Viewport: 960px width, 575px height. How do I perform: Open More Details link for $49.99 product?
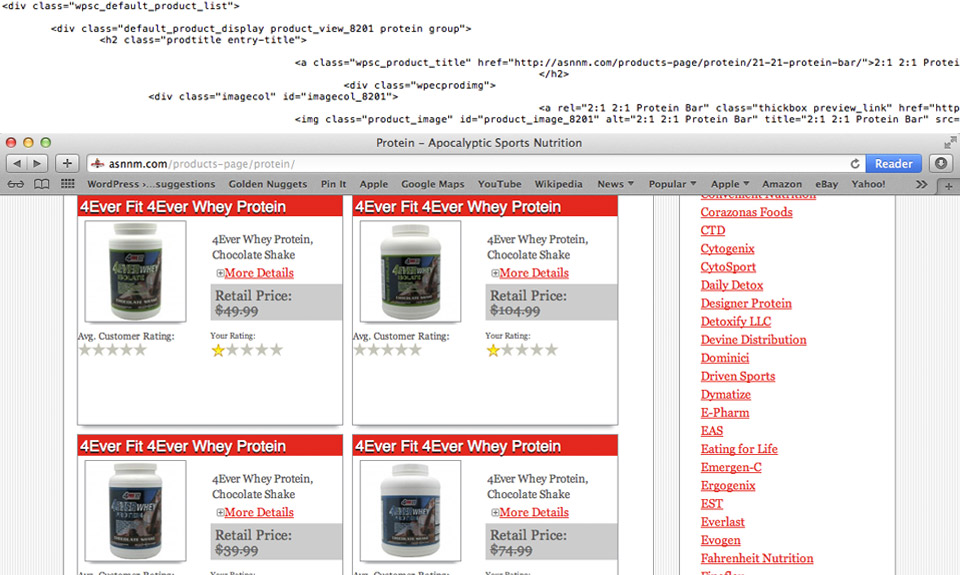point(259,273)
